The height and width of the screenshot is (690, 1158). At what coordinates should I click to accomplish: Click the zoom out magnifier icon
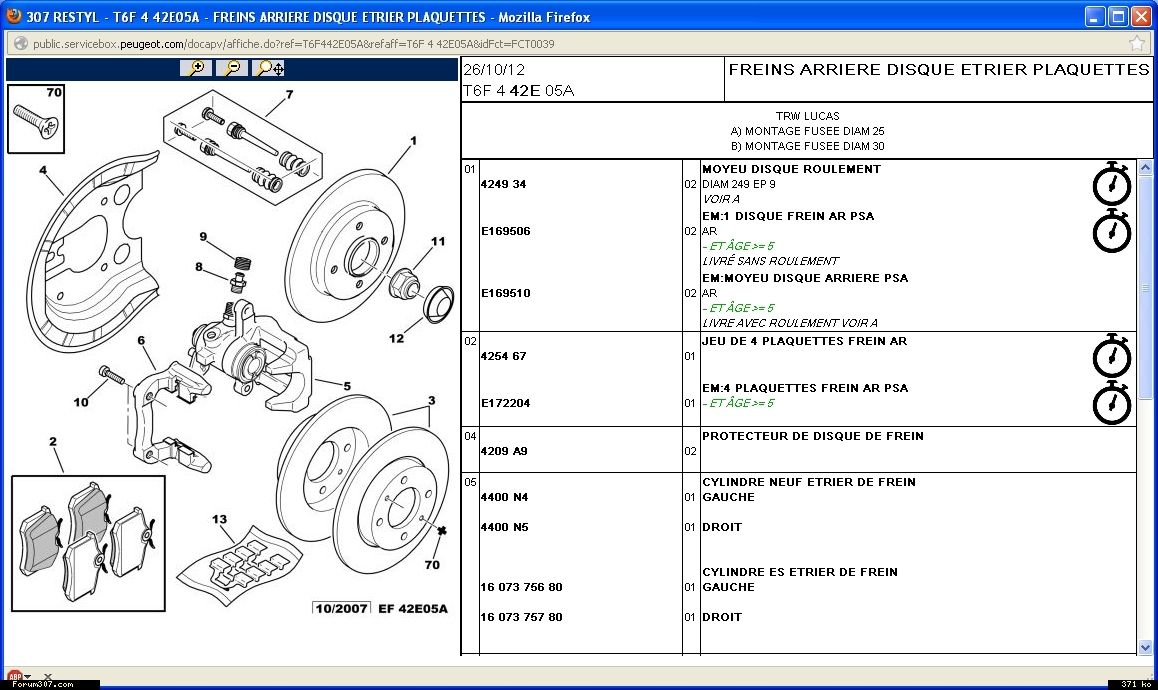(232, 68)
